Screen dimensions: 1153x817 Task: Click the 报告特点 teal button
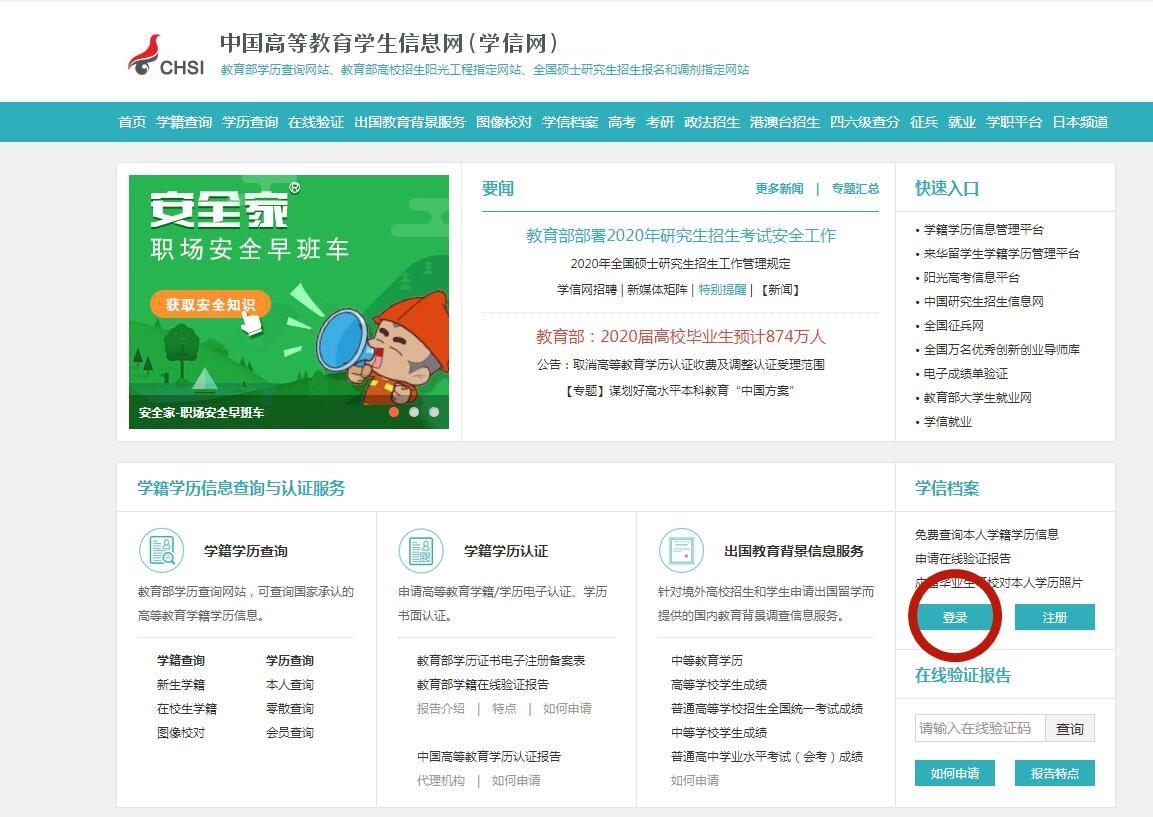[x=1054, y=773]
